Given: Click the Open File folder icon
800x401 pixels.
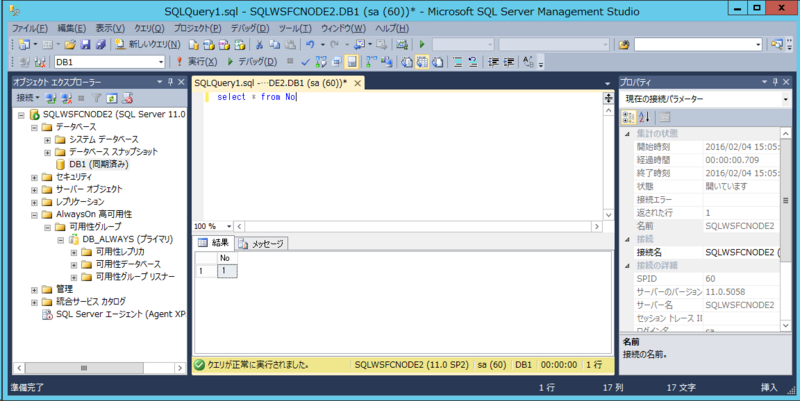Looking at the screenshot, I should pyautogui.click(x=70, y=45).
